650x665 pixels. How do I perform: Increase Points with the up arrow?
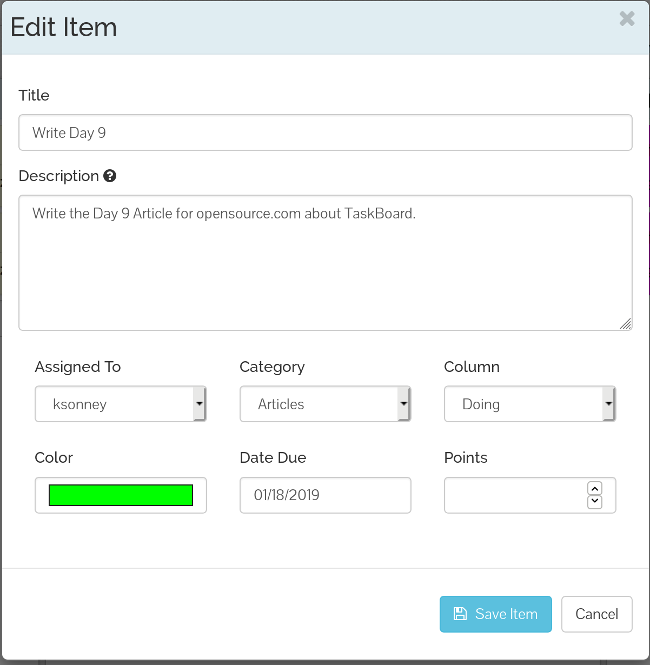coord(594,489)
